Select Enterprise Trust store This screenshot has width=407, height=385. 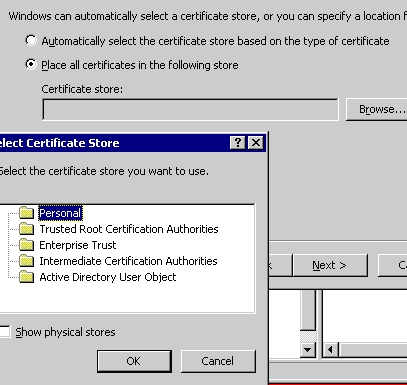coord(78,245)
